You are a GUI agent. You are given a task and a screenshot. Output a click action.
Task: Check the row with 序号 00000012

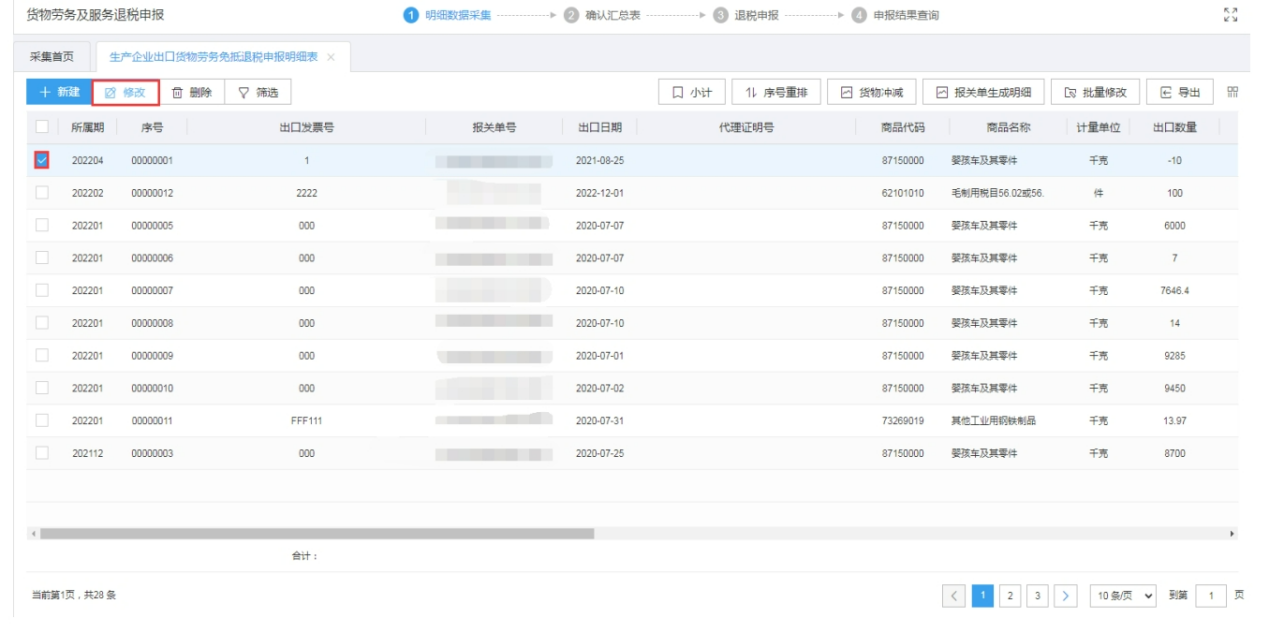(x=42, y=193)
